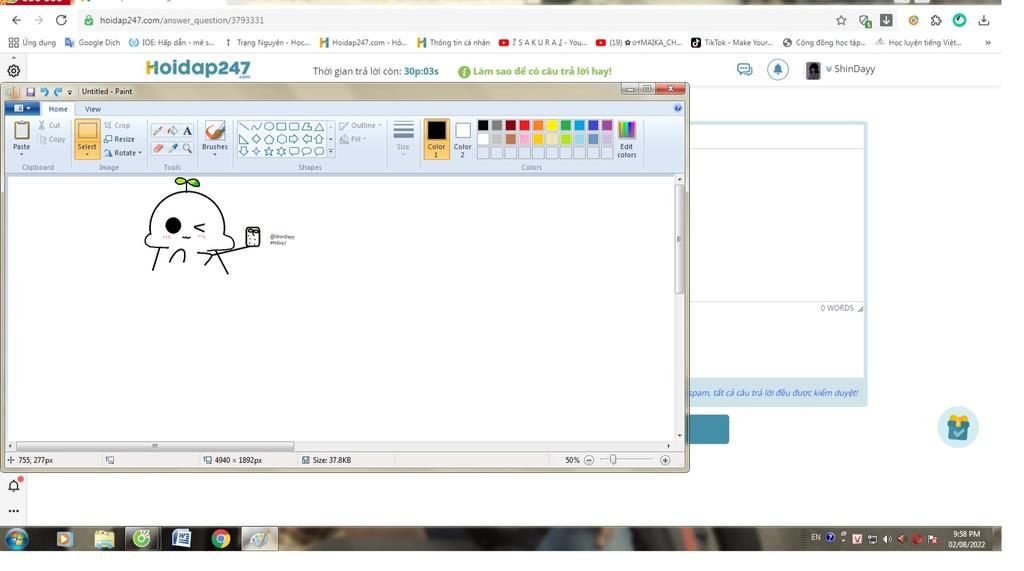Pick the red color swatch
The image size is (1024, 571).
click(524, 125)
